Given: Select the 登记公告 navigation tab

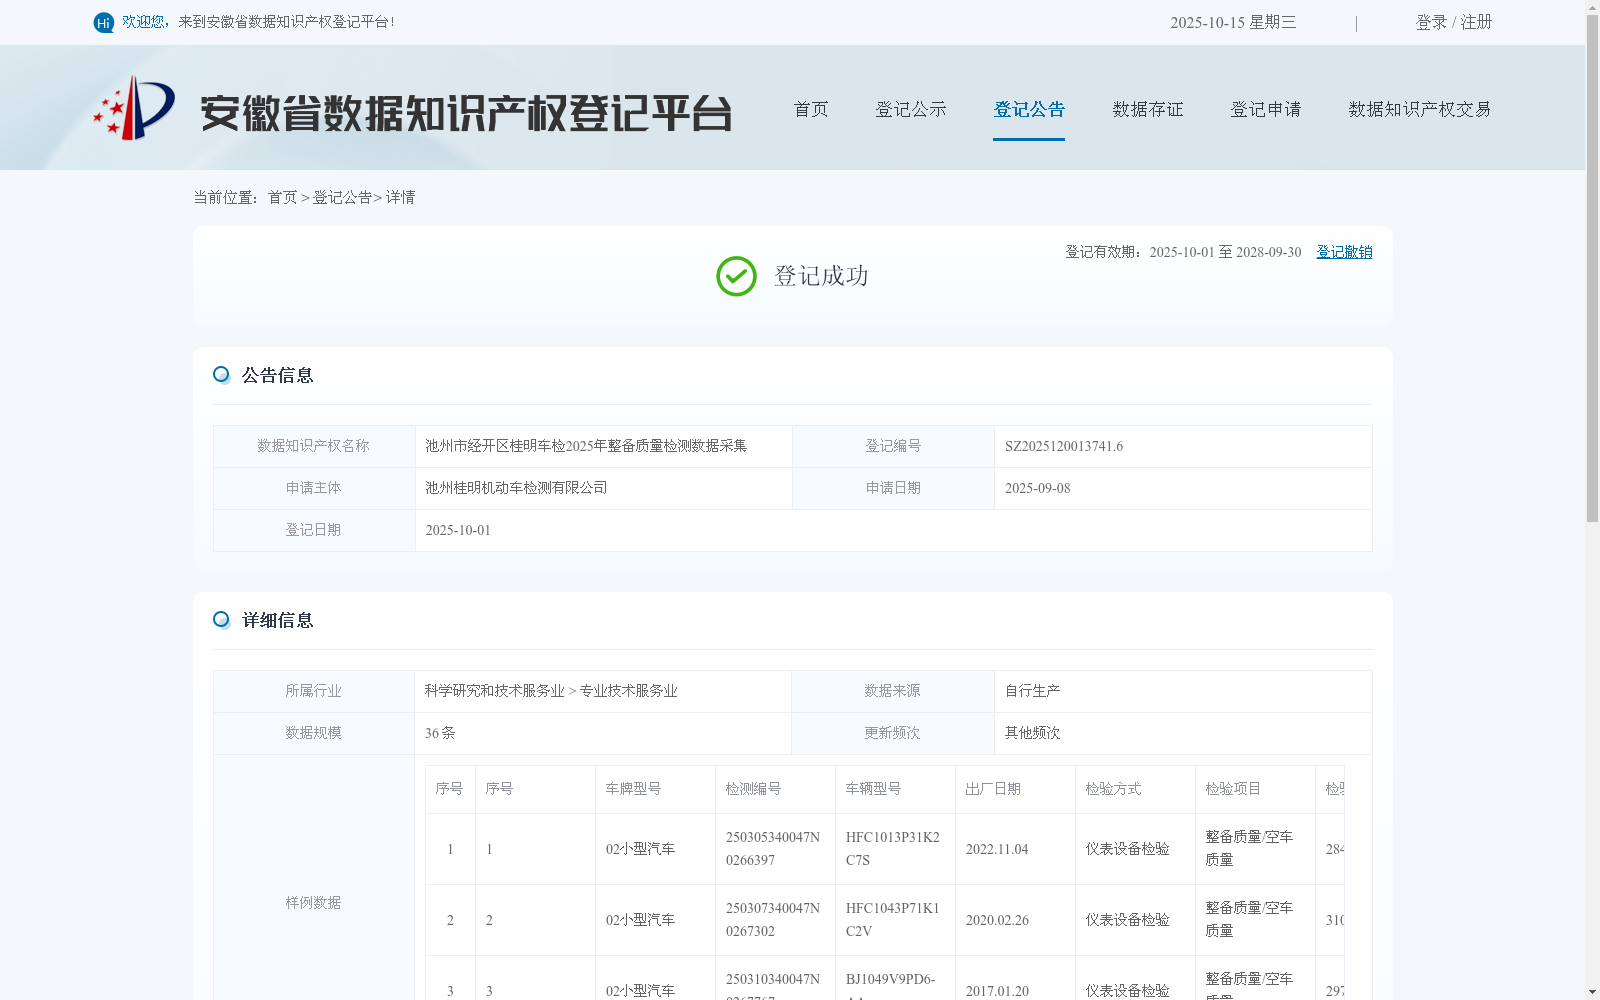Looking at the screenshot, I should click(x=1029, y=109).
